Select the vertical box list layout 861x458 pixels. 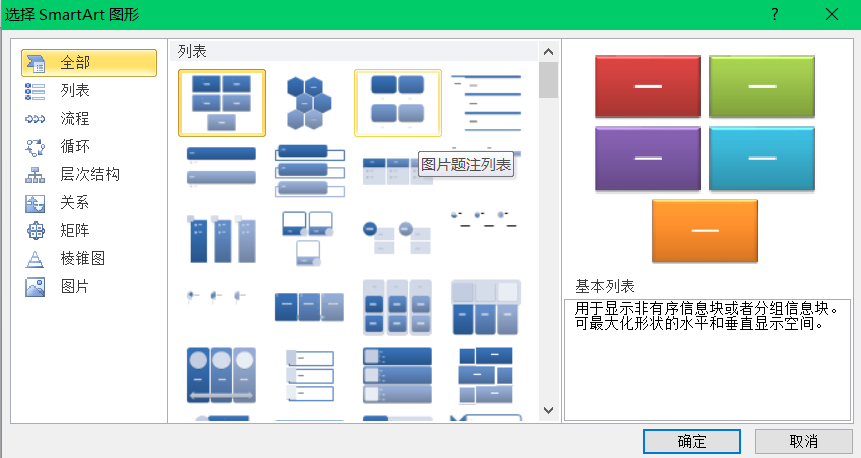[x=310, y=170]
